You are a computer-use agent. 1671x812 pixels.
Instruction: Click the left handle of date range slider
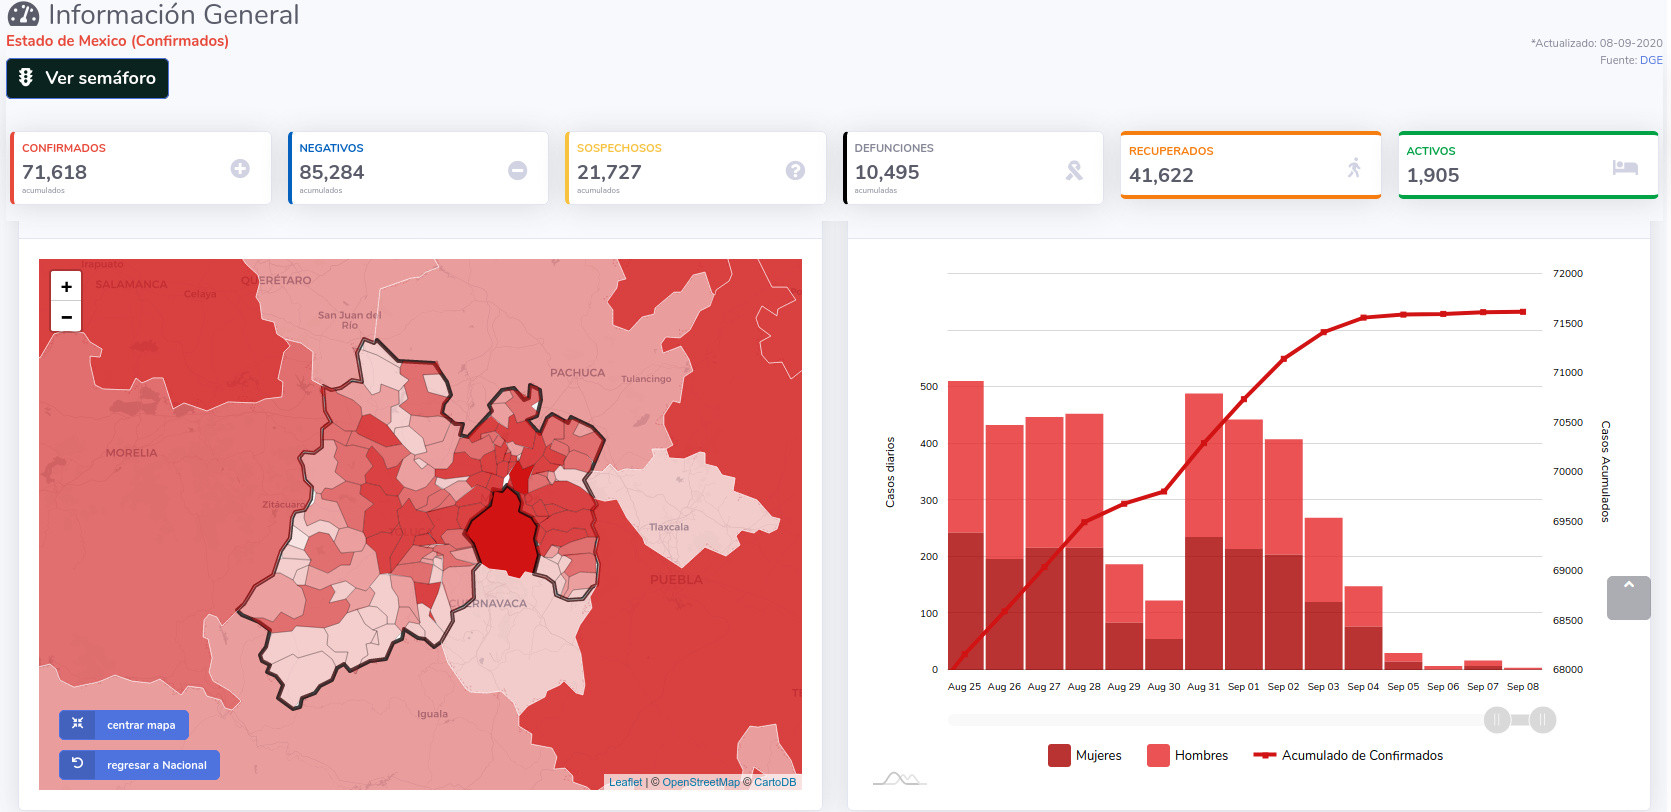pos(1497,720)
